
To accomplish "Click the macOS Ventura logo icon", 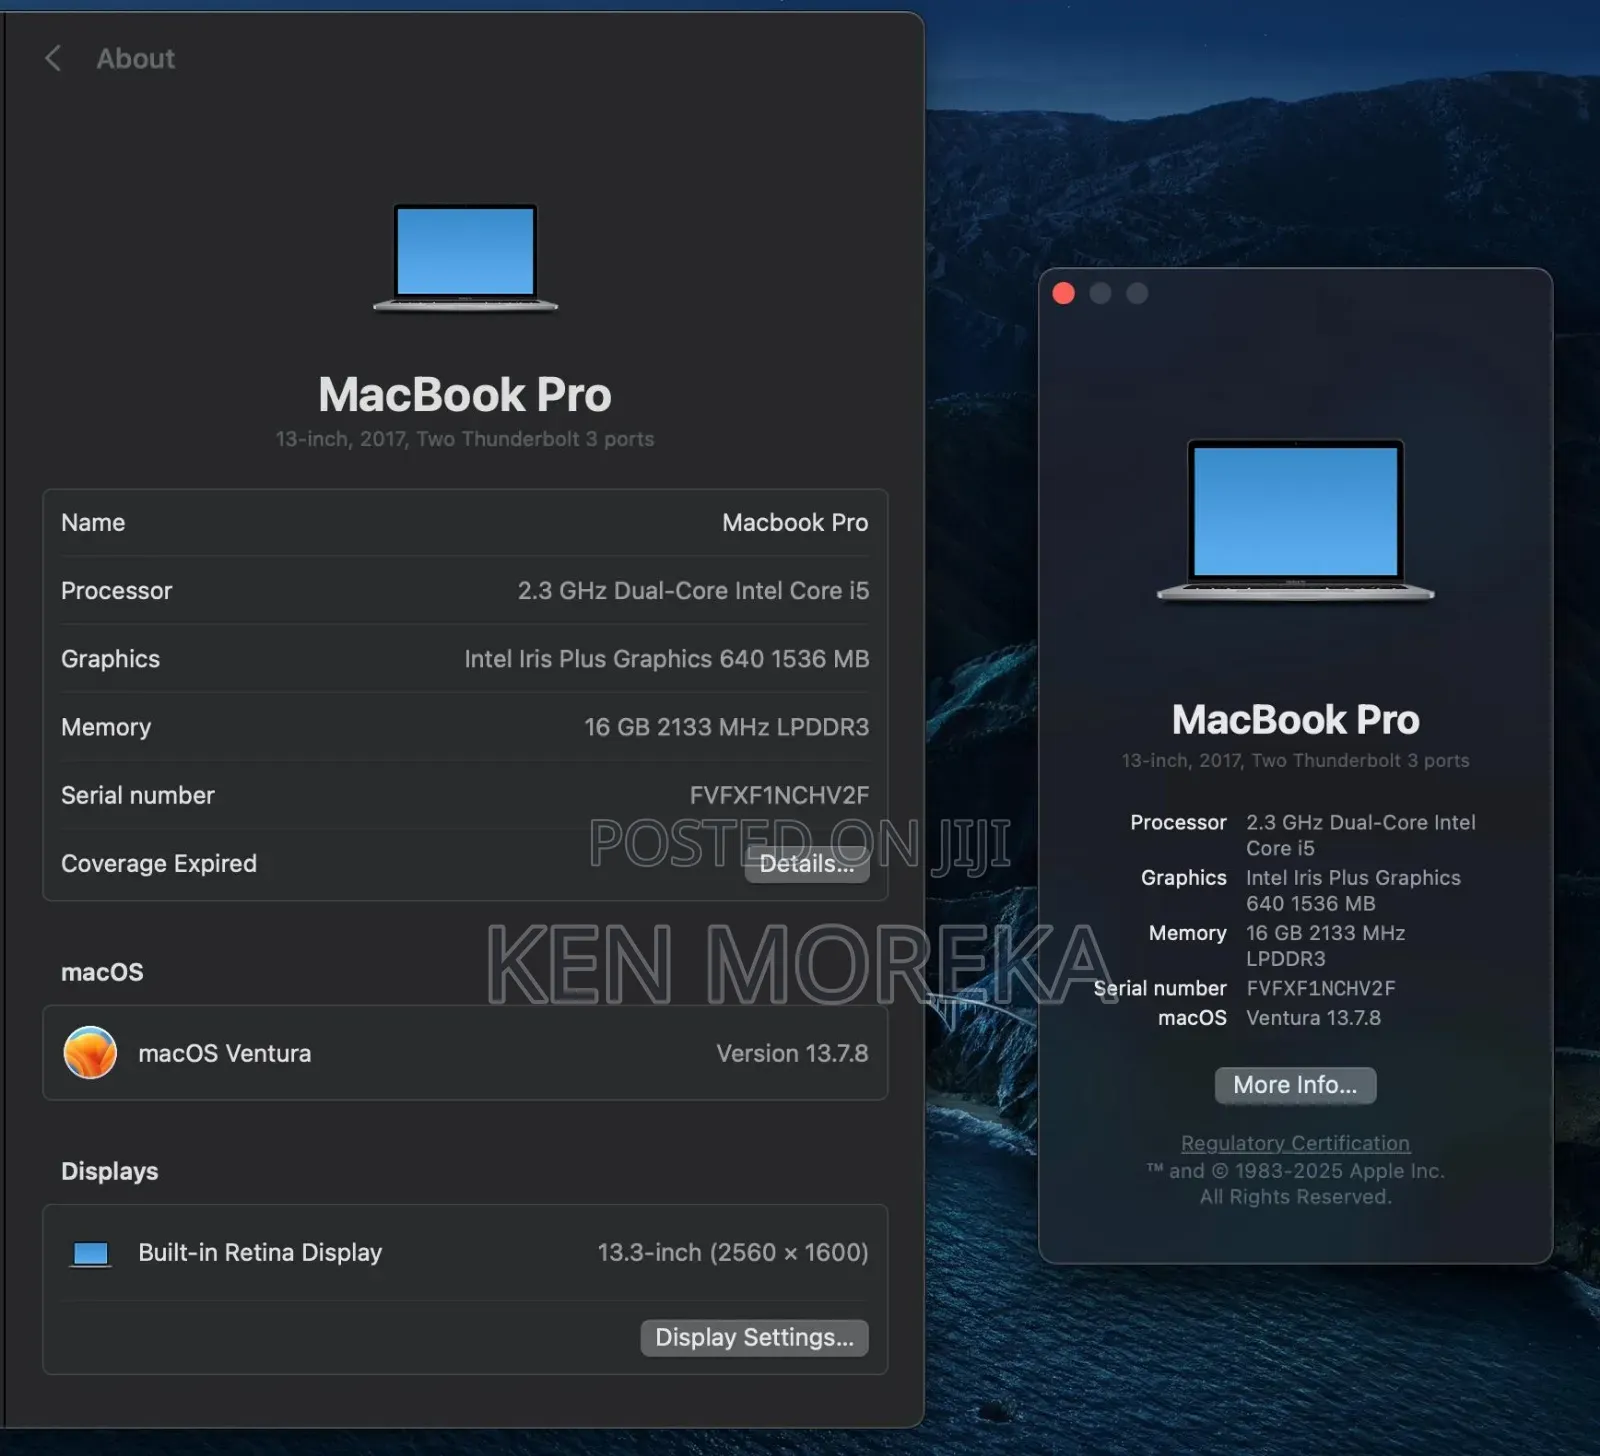I will point(90,1053).
